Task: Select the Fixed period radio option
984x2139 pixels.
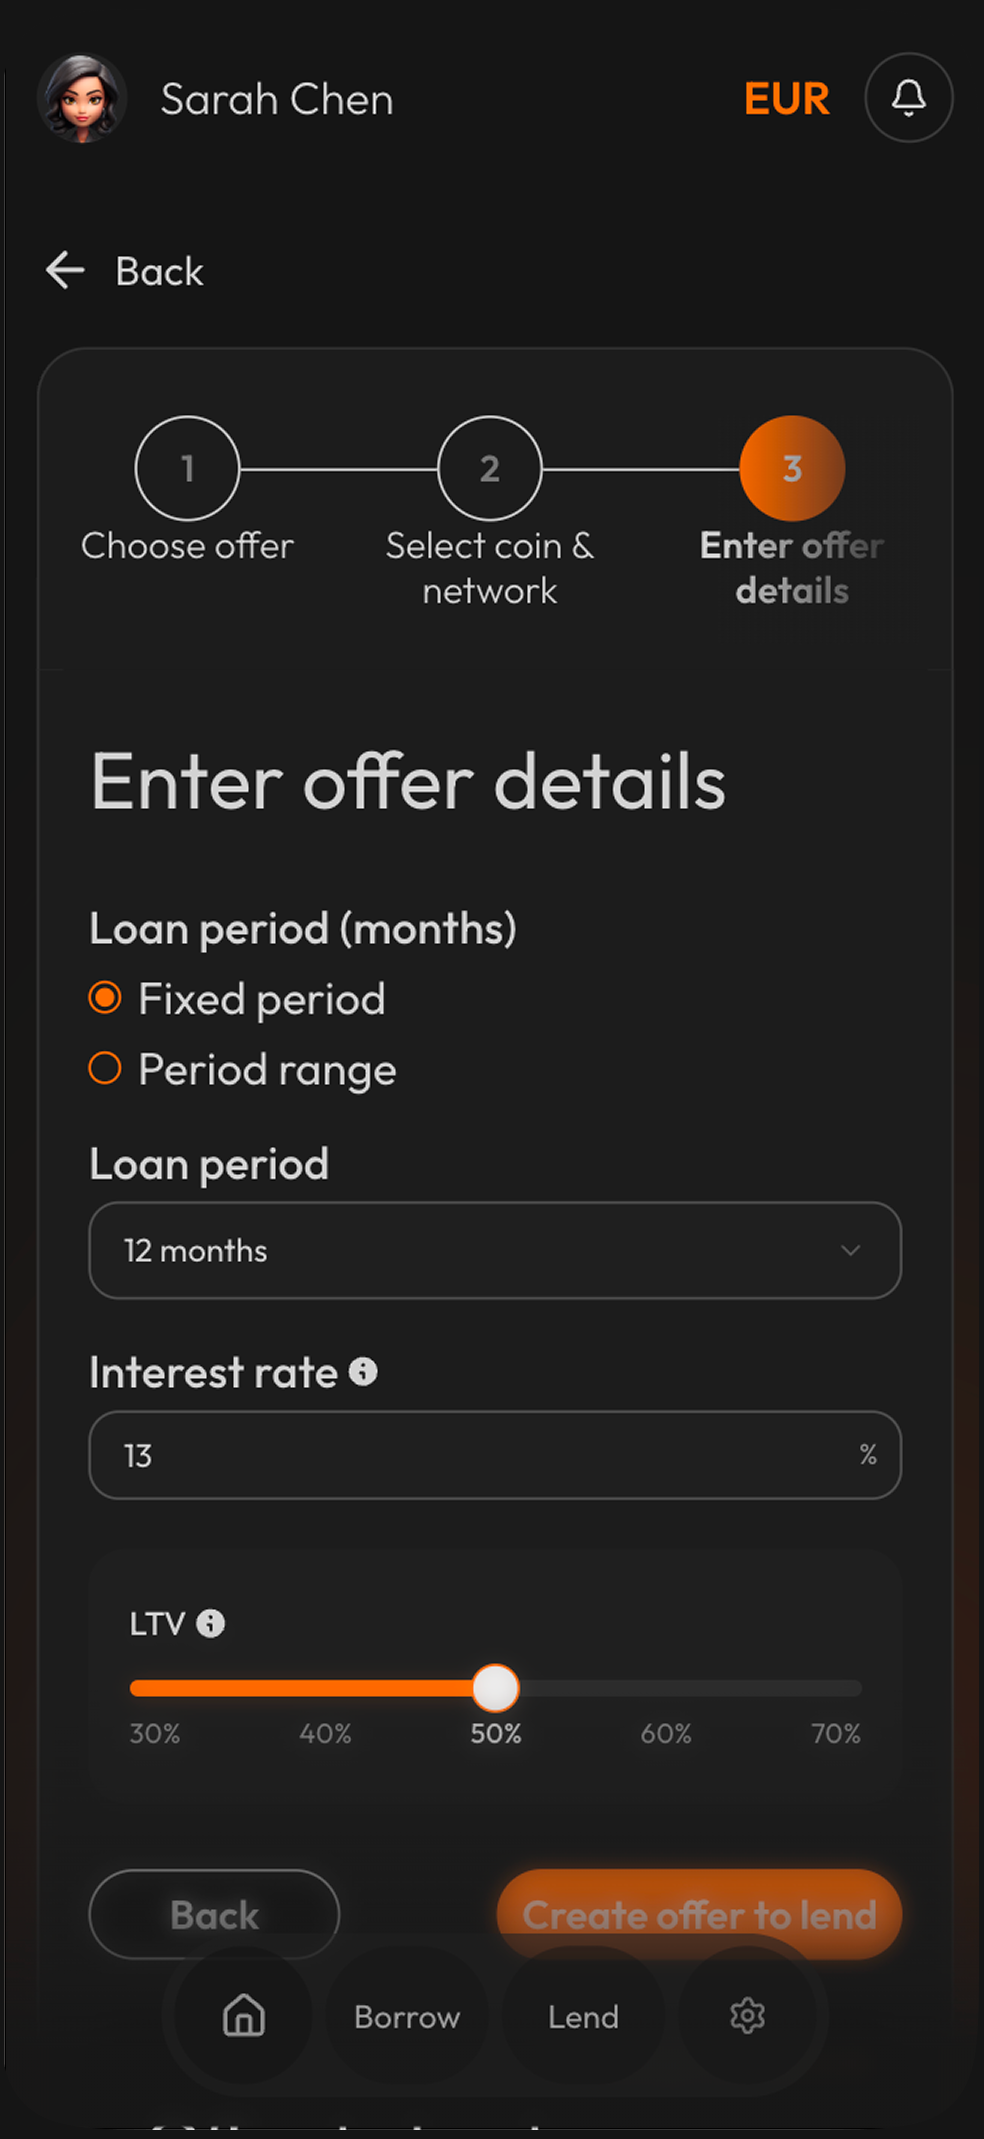Action: coord(105,998)
